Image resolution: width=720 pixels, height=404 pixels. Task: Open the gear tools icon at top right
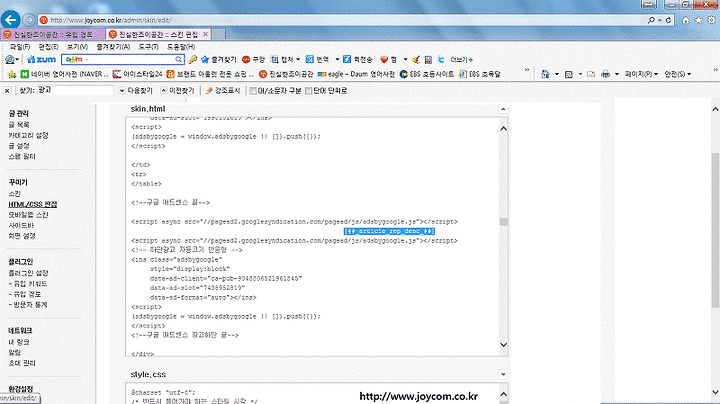[711, 20]
